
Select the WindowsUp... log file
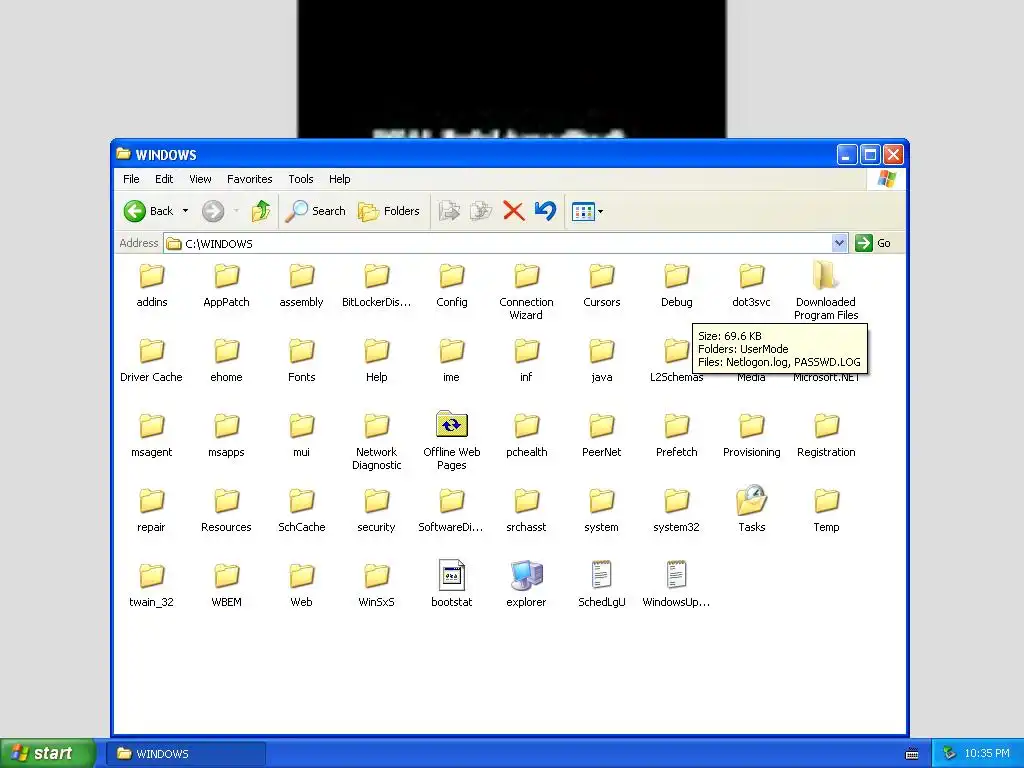[x=677, y=584]
